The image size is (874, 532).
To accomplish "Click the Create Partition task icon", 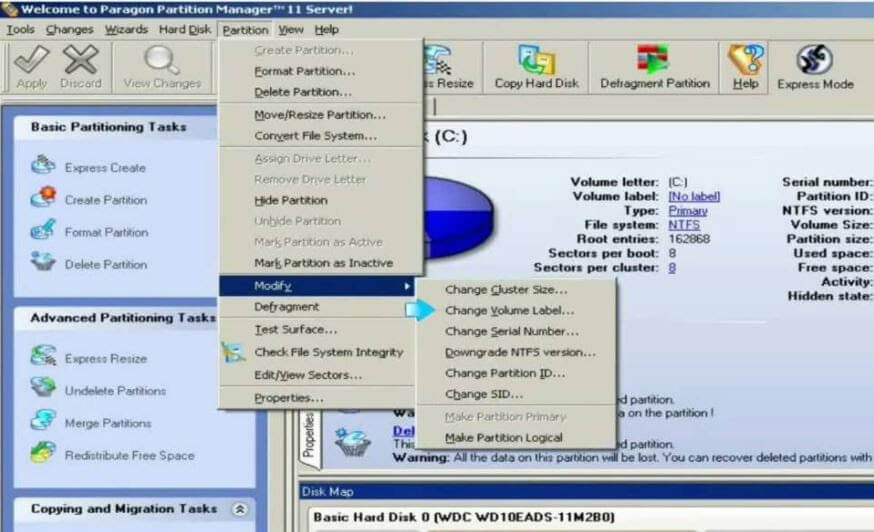I will click(x=43, y=197).
